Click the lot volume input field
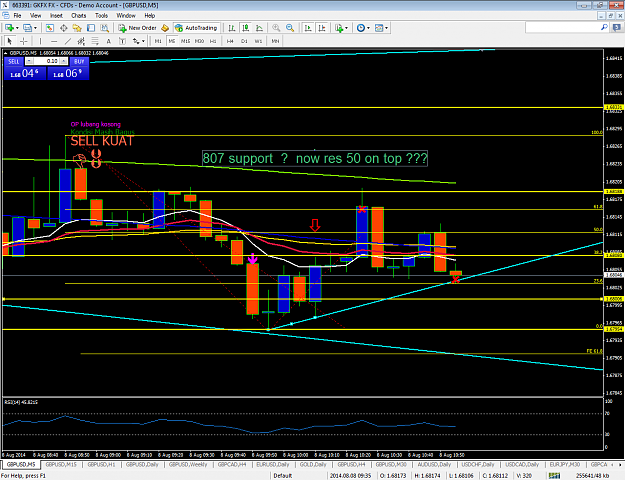 (x=47, y=61)
